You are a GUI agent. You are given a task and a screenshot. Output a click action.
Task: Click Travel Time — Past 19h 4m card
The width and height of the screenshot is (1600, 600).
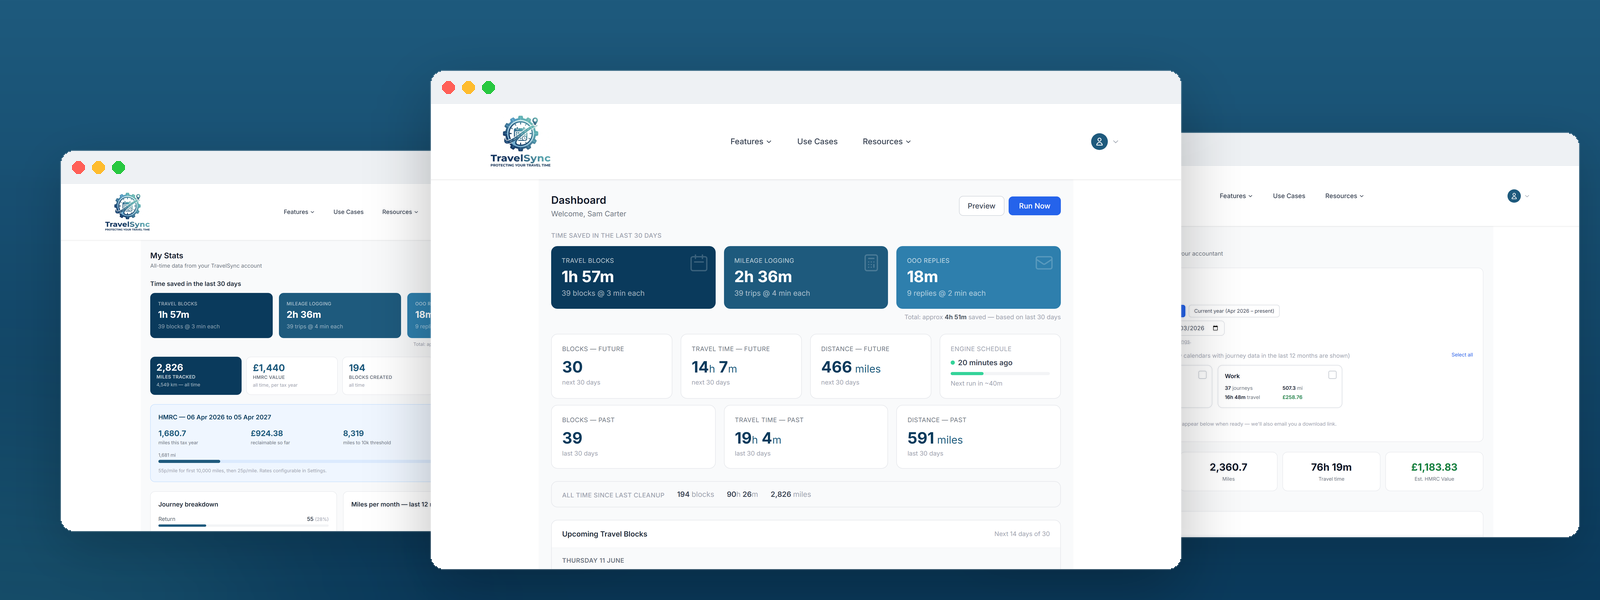(x=806, y=437)
